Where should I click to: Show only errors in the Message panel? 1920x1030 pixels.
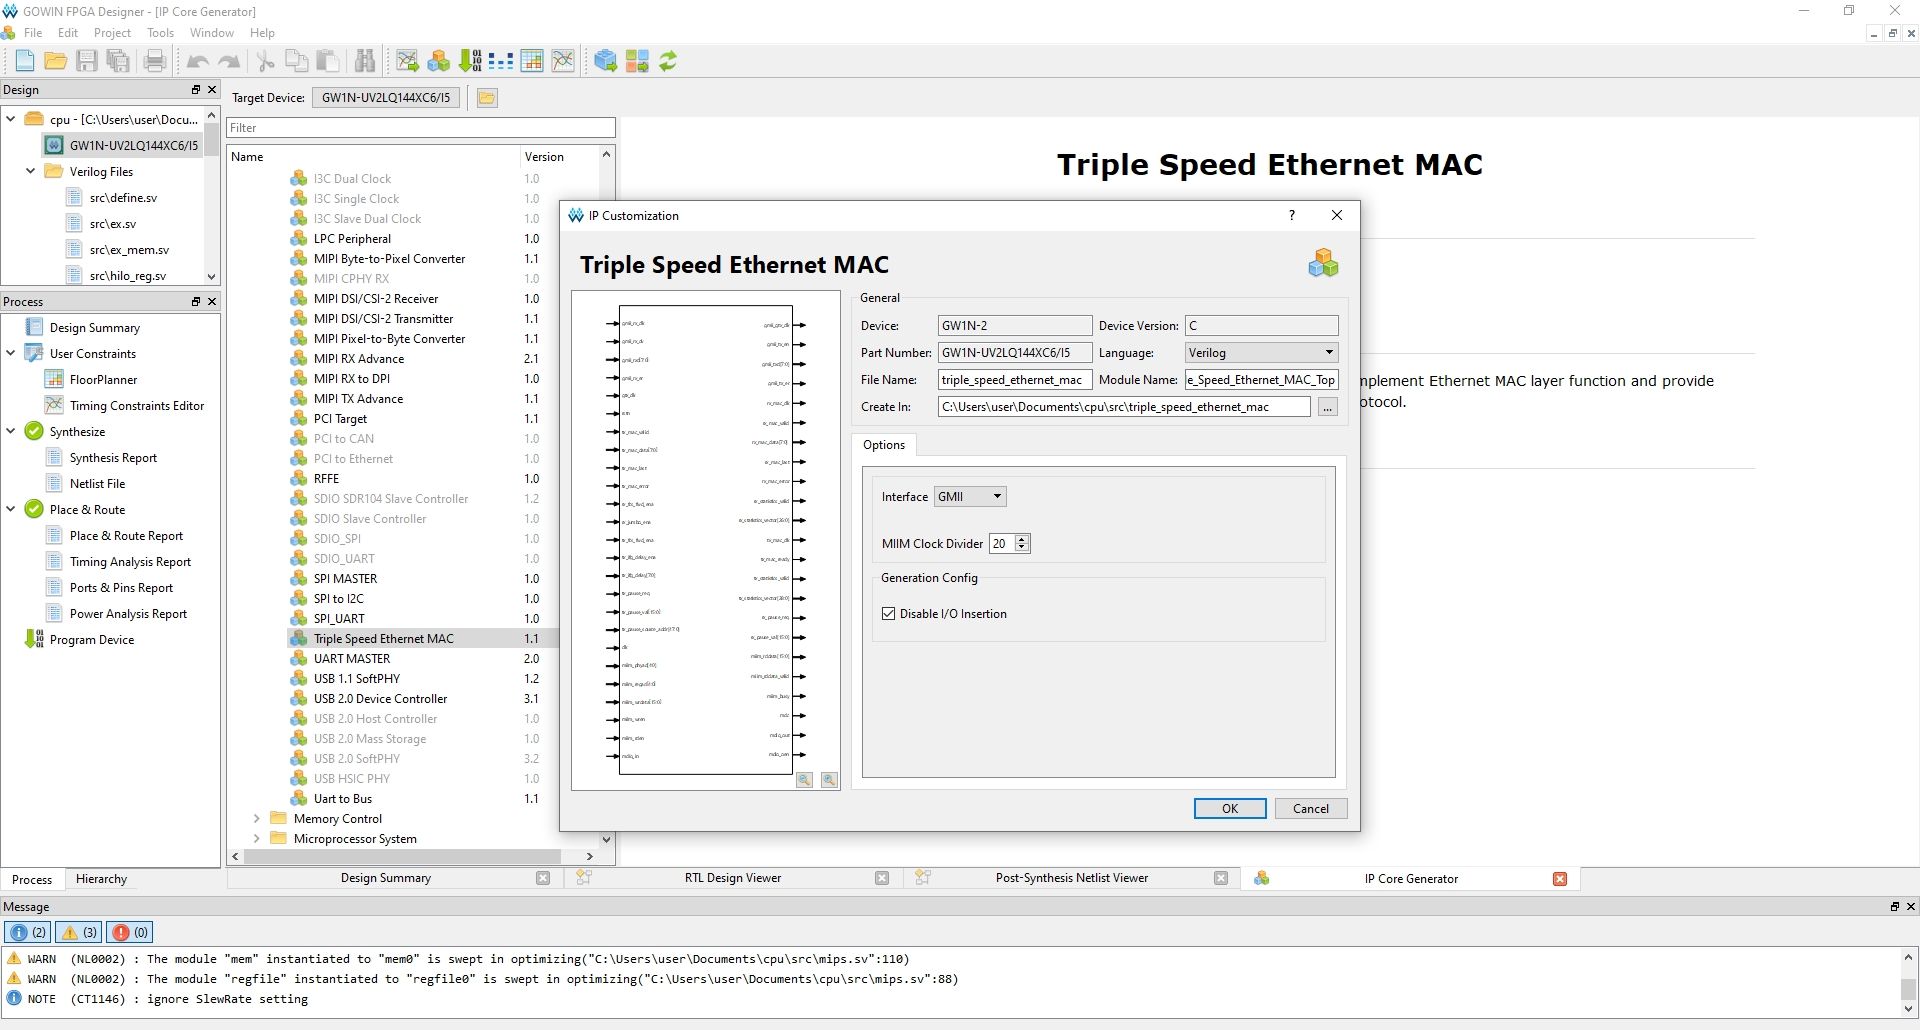(129, 931)
